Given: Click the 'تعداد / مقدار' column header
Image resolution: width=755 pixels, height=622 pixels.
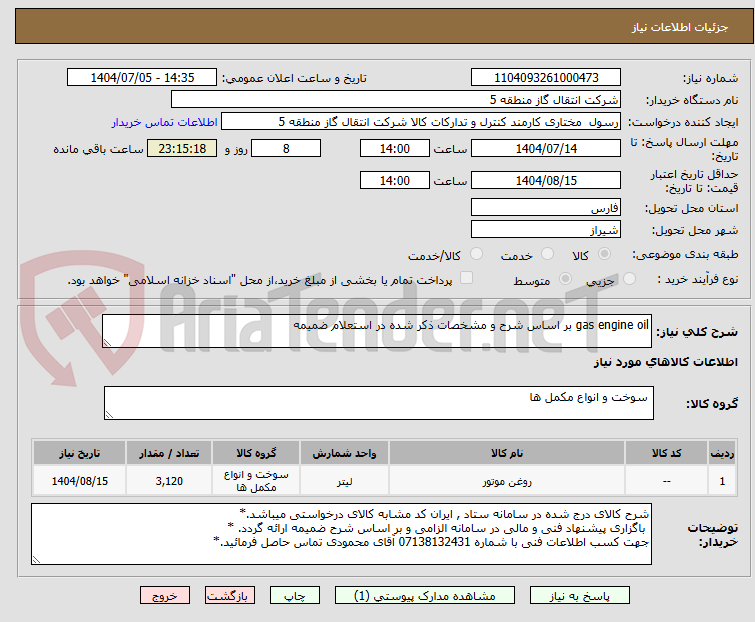Looking at the screenshot, I should pyautogui.click(x=169, y=453).
